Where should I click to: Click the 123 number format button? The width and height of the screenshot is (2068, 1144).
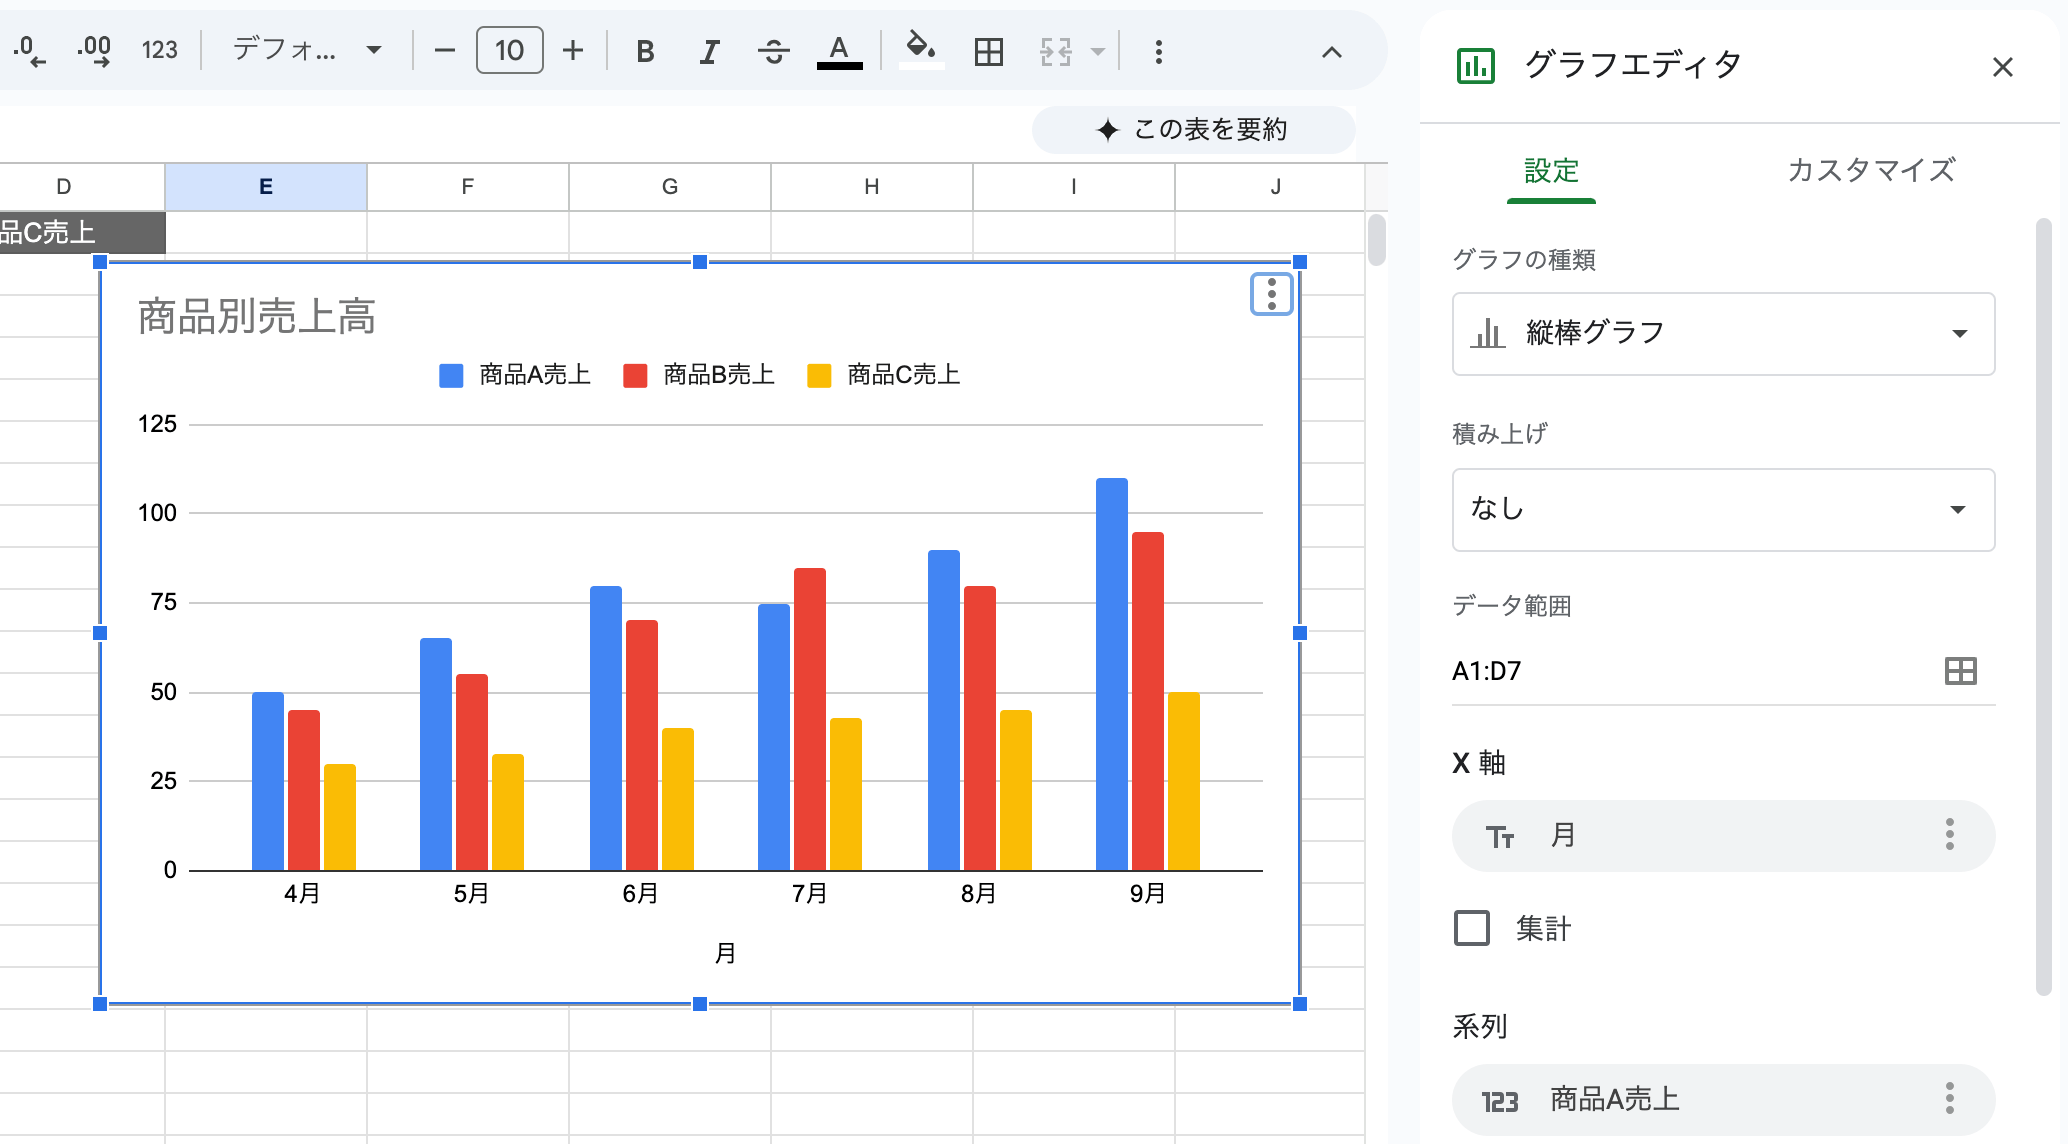click(160, 50)
